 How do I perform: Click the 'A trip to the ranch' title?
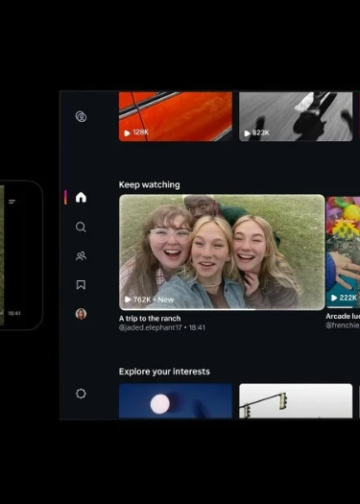coord(150,318)
